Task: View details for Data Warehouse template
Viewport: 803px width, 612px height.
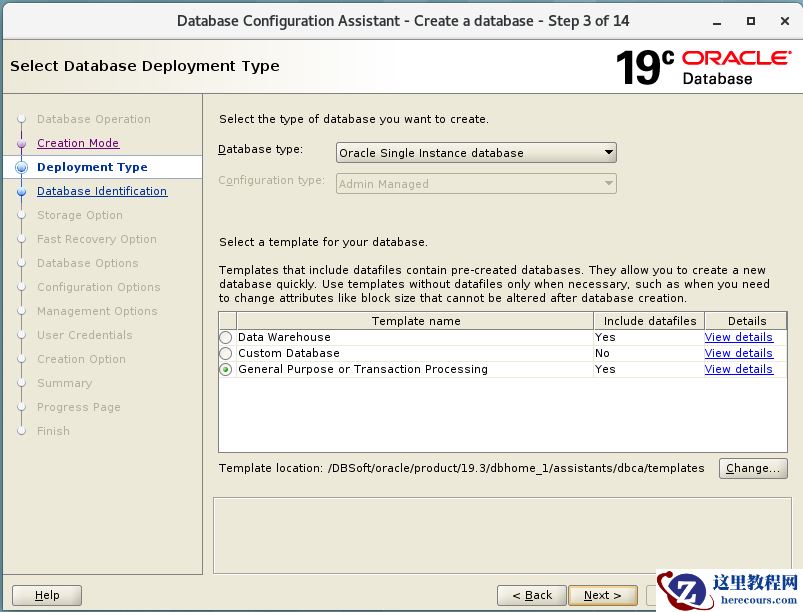Action: pos(738,337)
